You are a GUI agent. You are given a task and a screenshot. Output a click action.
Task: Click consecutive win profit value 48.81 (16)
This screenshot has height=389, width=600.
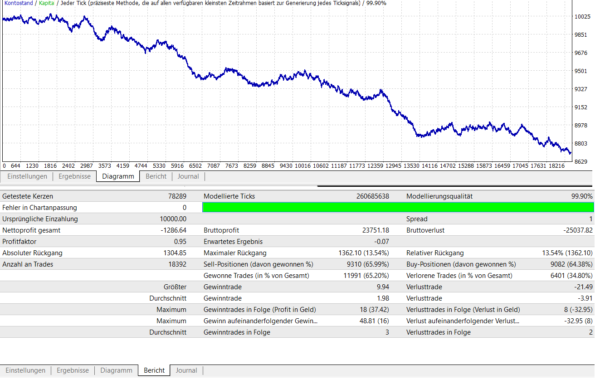coord(375,321)
